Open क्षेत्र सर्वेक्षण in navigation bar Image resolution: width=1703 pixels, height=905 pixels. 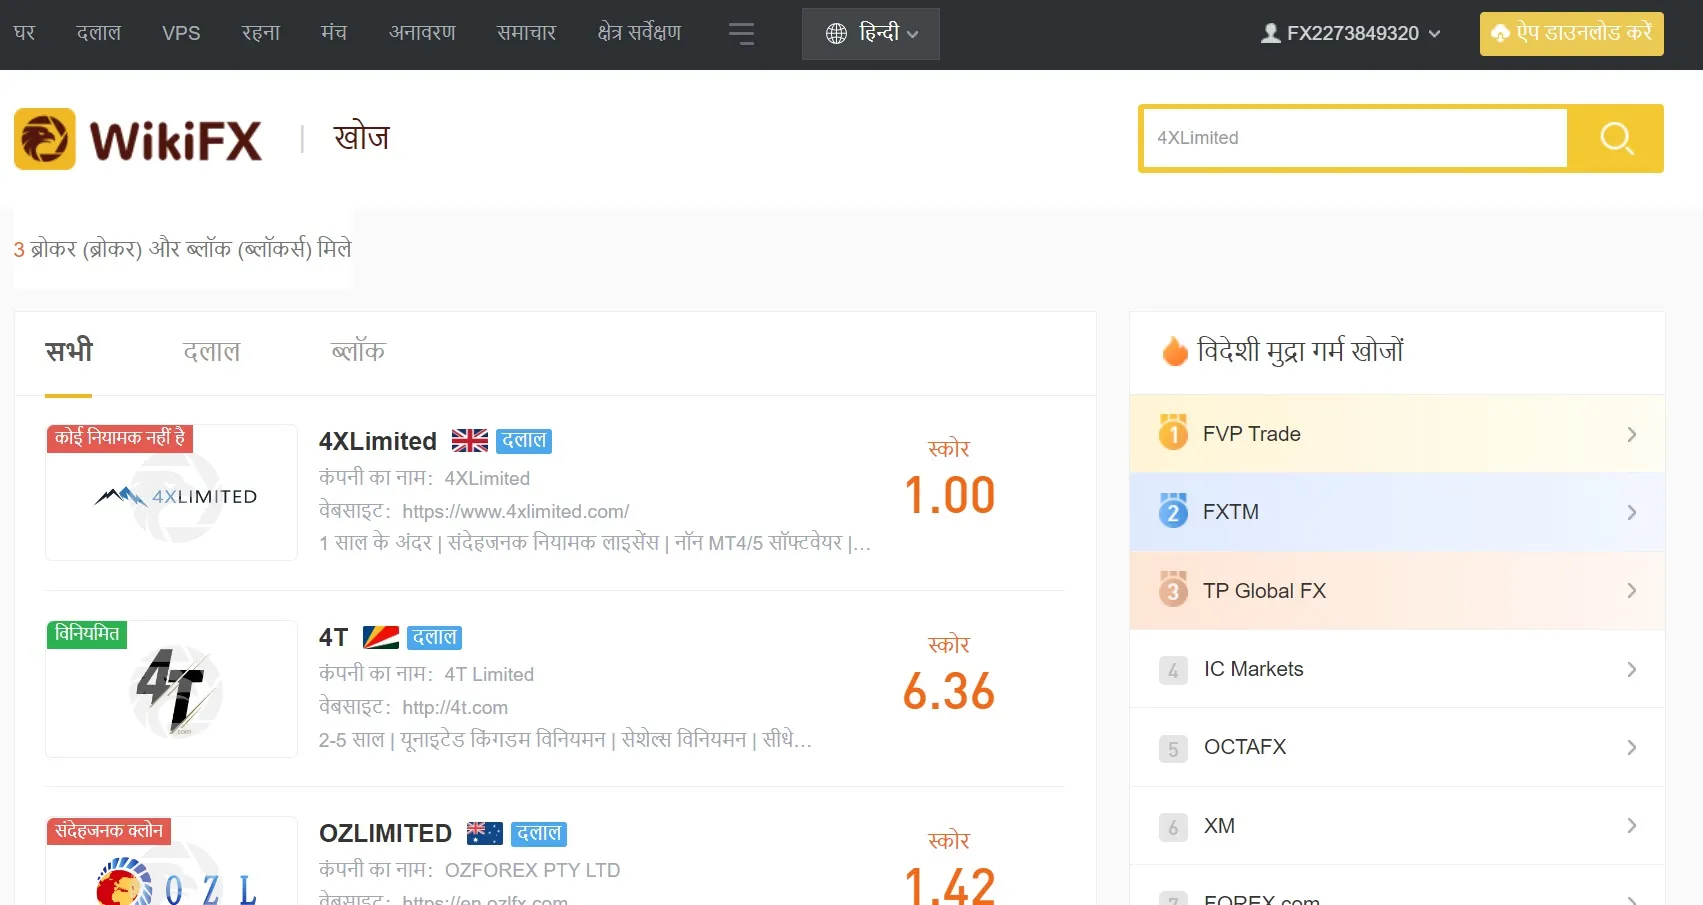pyautogui.click(x=639, y=33)
